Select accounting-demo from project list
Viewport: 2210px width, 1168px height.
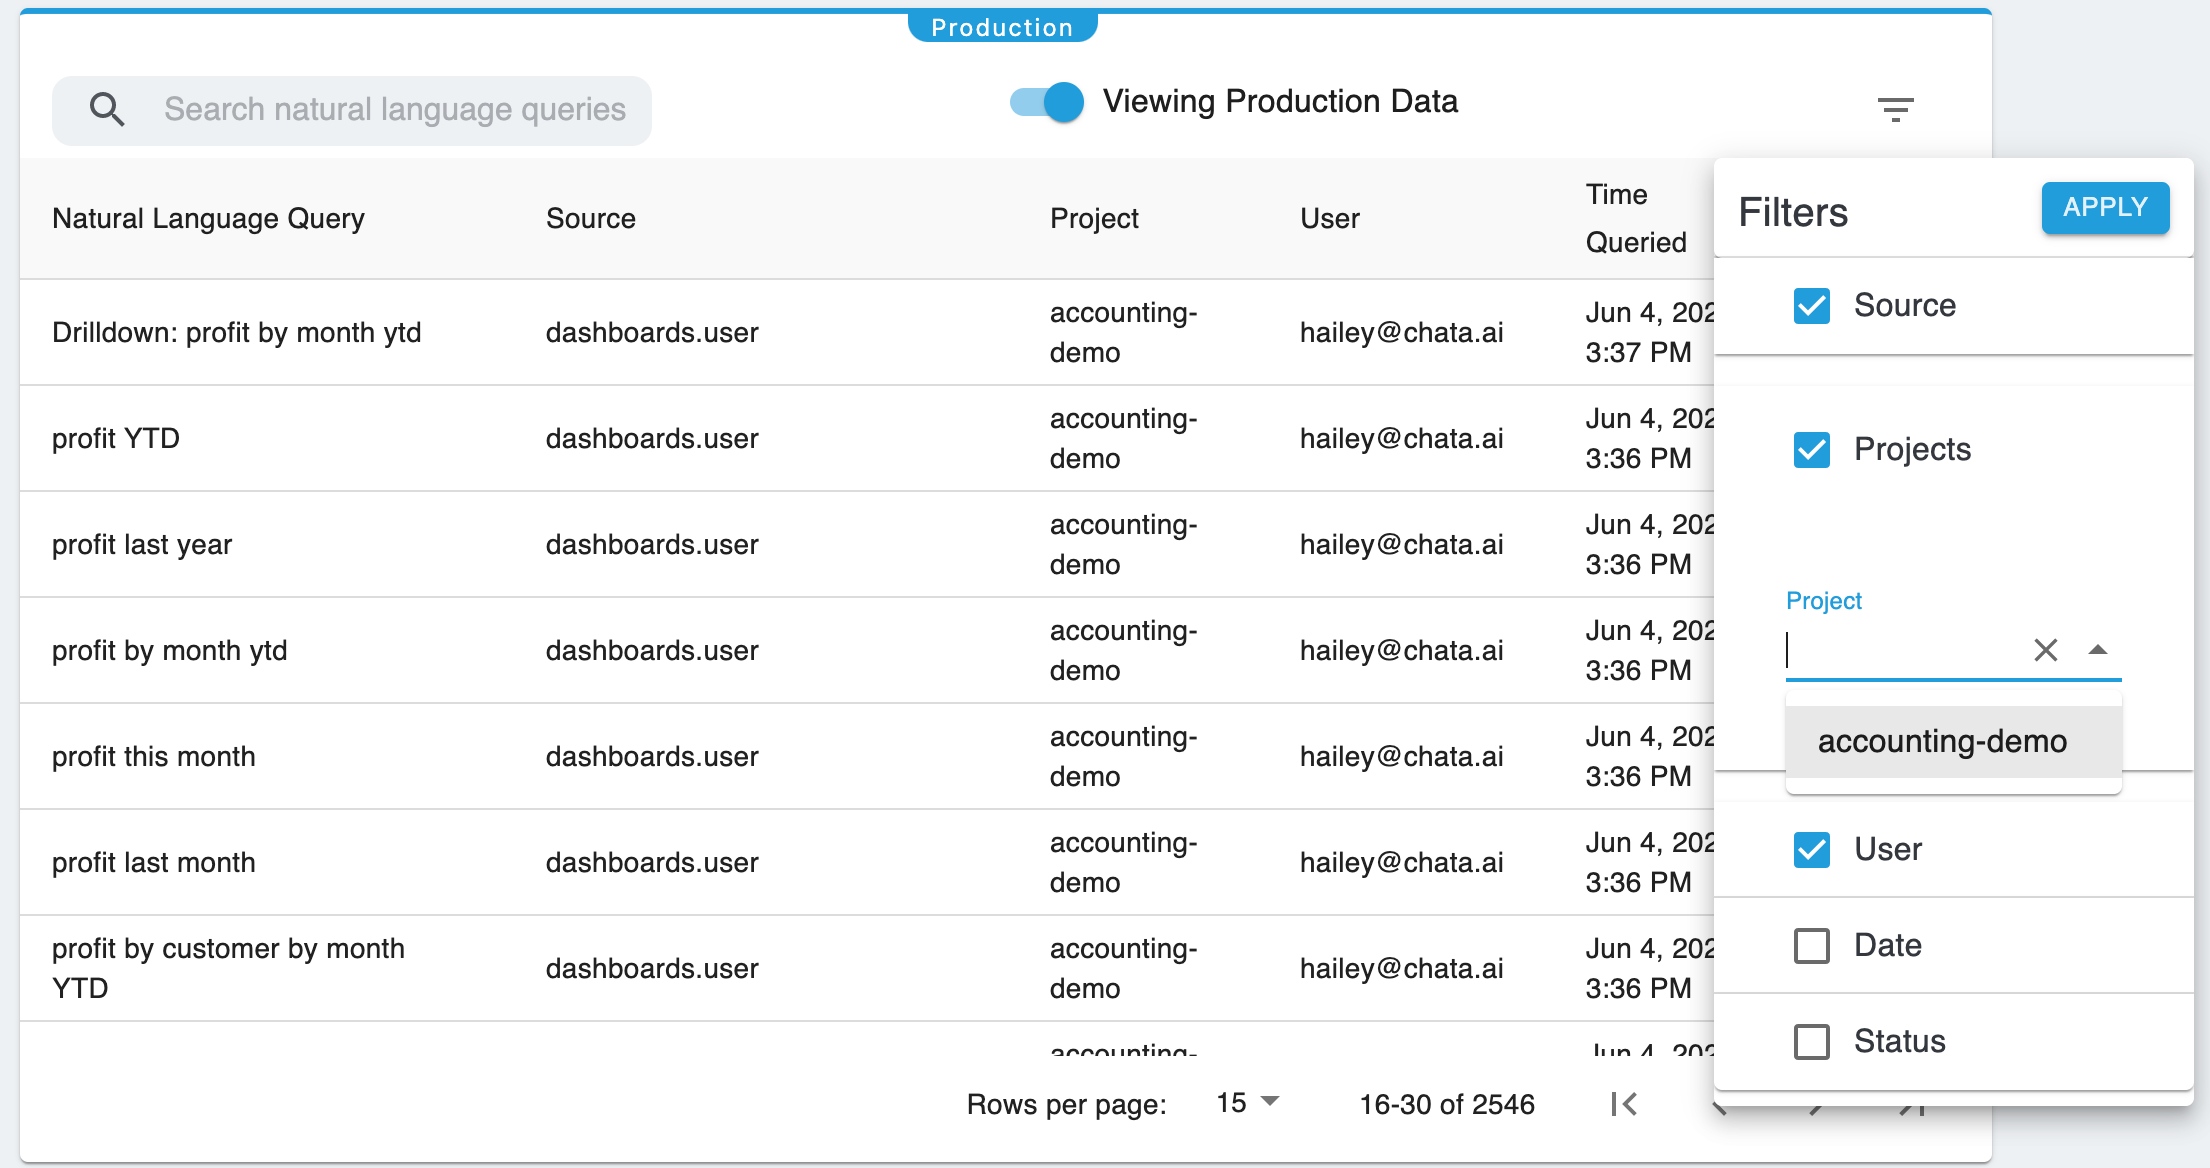[x=1953, y=742]
